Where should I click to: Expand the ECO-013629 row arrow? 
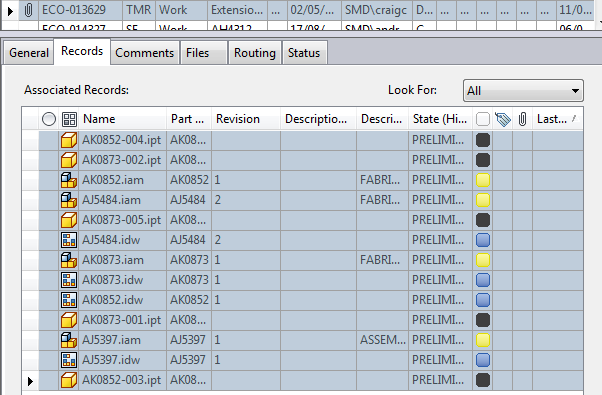[x=10, y=11]
